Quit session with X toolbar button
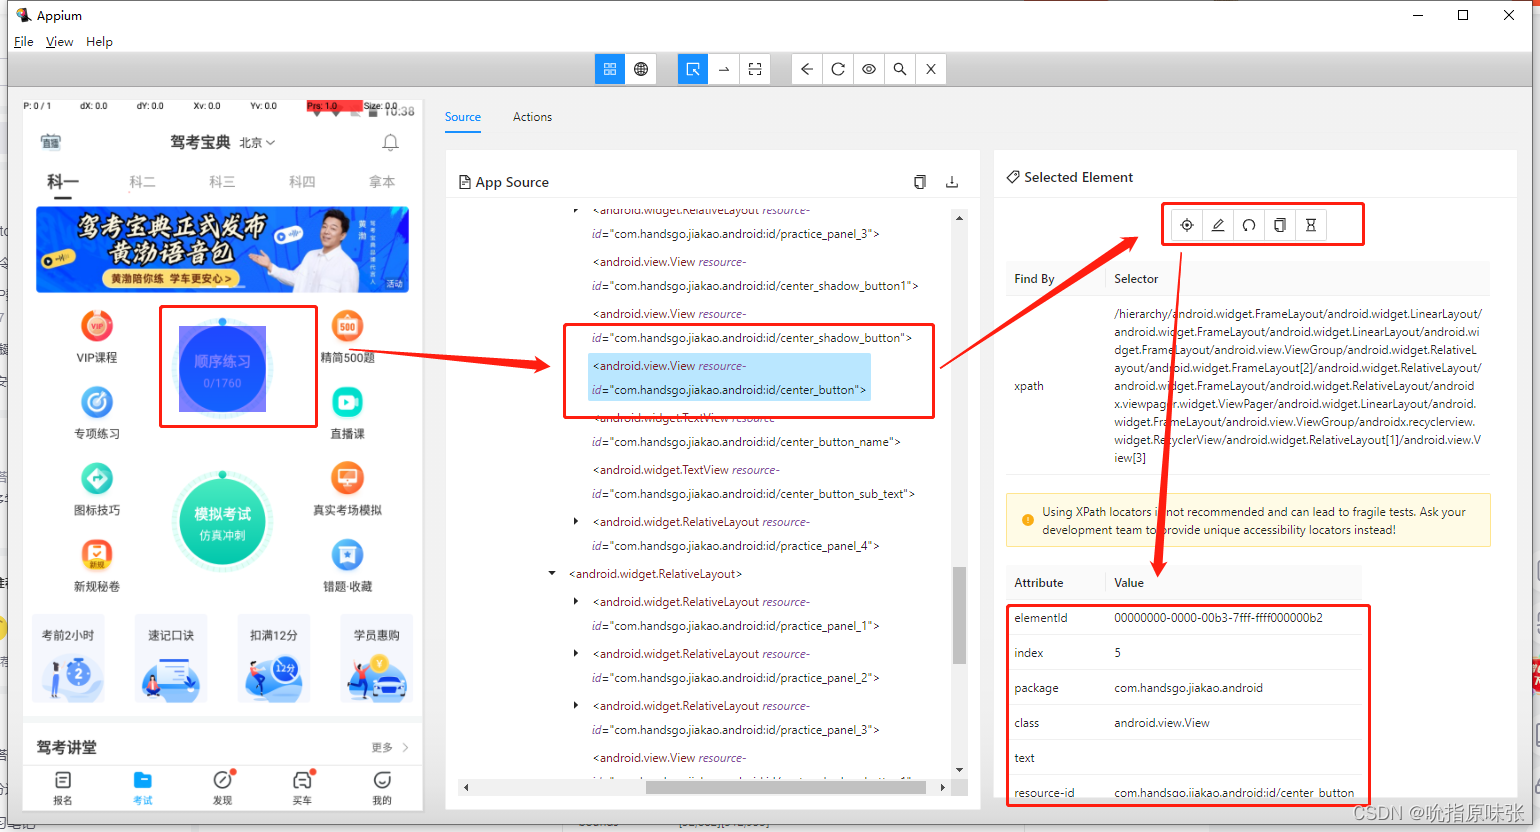 point(931,69)
